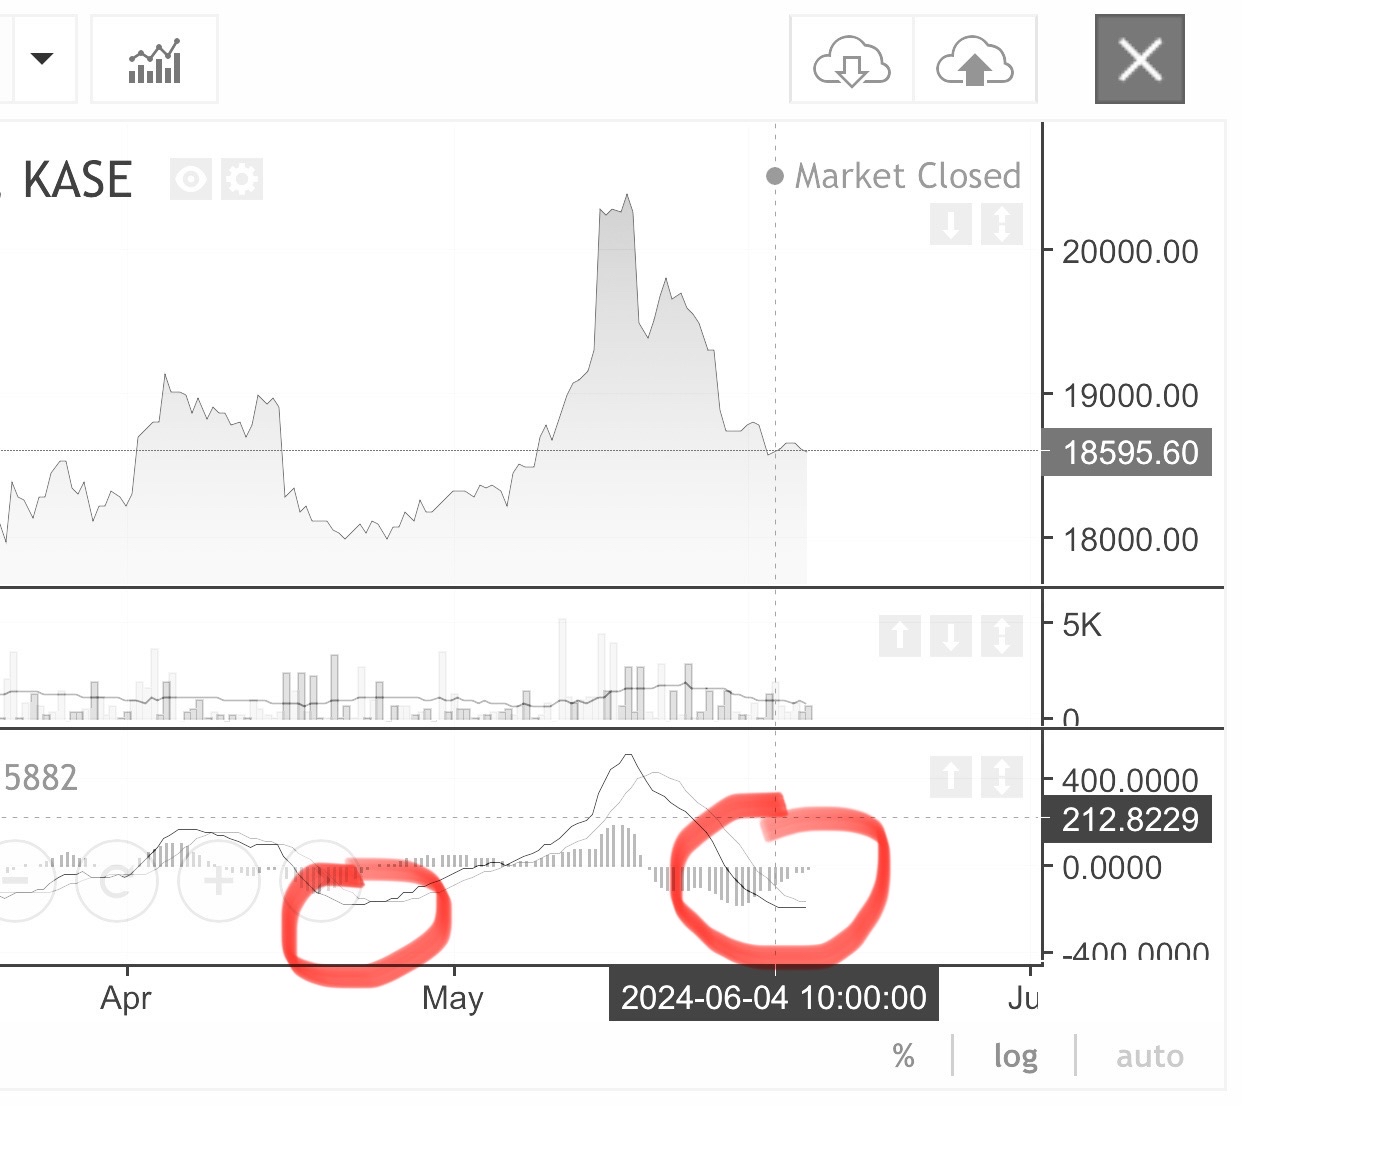
Task: Reset chart zoom with circular arrow button
Action: 116,881
